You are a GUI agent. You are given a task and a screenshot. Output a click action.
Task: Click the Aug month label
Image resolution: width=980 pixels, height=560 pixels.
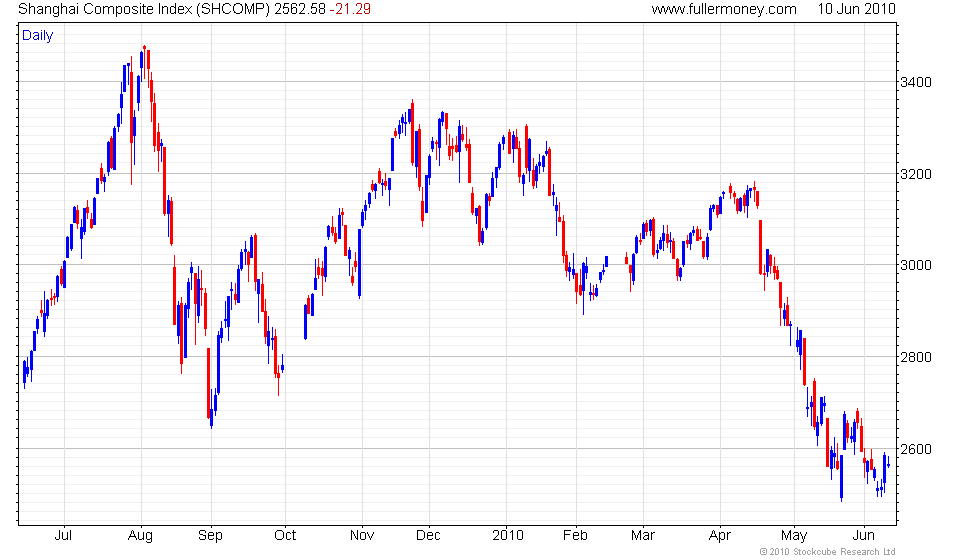tap(140, 536)
